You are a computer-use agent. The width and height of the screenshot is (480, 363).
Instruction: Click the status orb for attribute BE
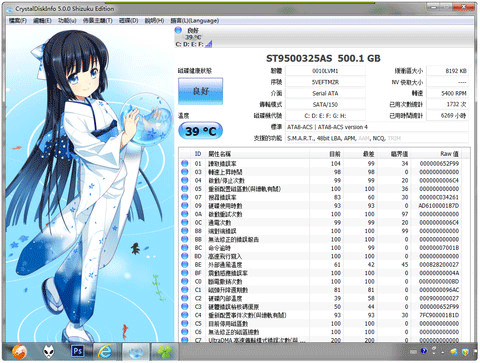184,265
